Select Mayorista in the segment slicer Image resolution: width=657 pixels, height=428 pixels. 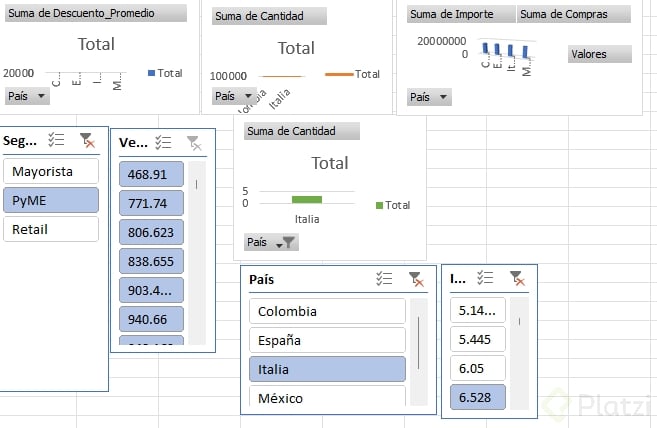click(51, 171)
